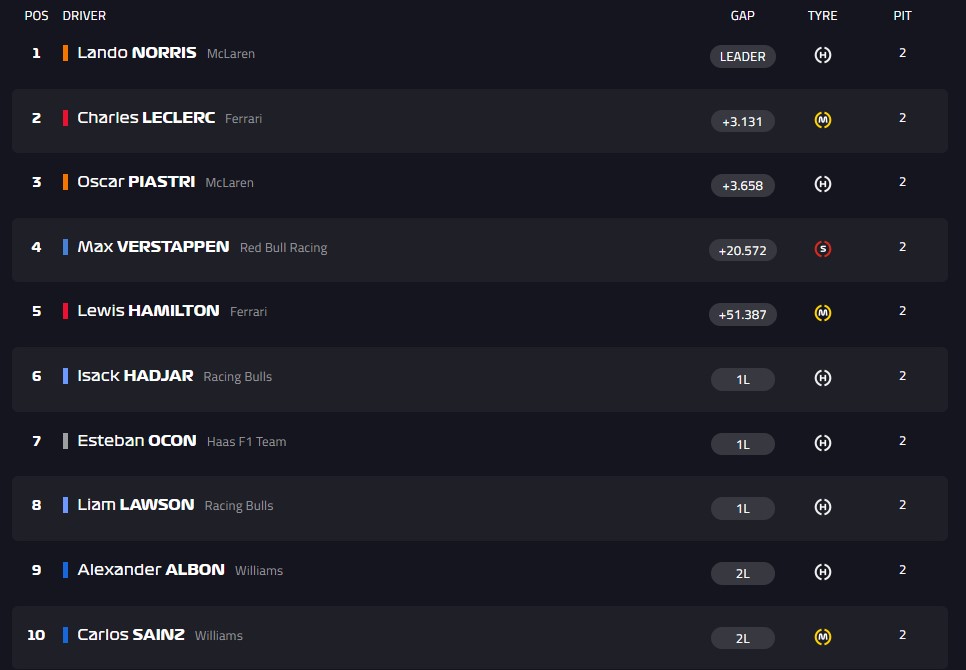This screenshot has width=966, height=670.
Task: Click Oscar Piastri hard tyre icon
Action: click(x=822, y=184)
